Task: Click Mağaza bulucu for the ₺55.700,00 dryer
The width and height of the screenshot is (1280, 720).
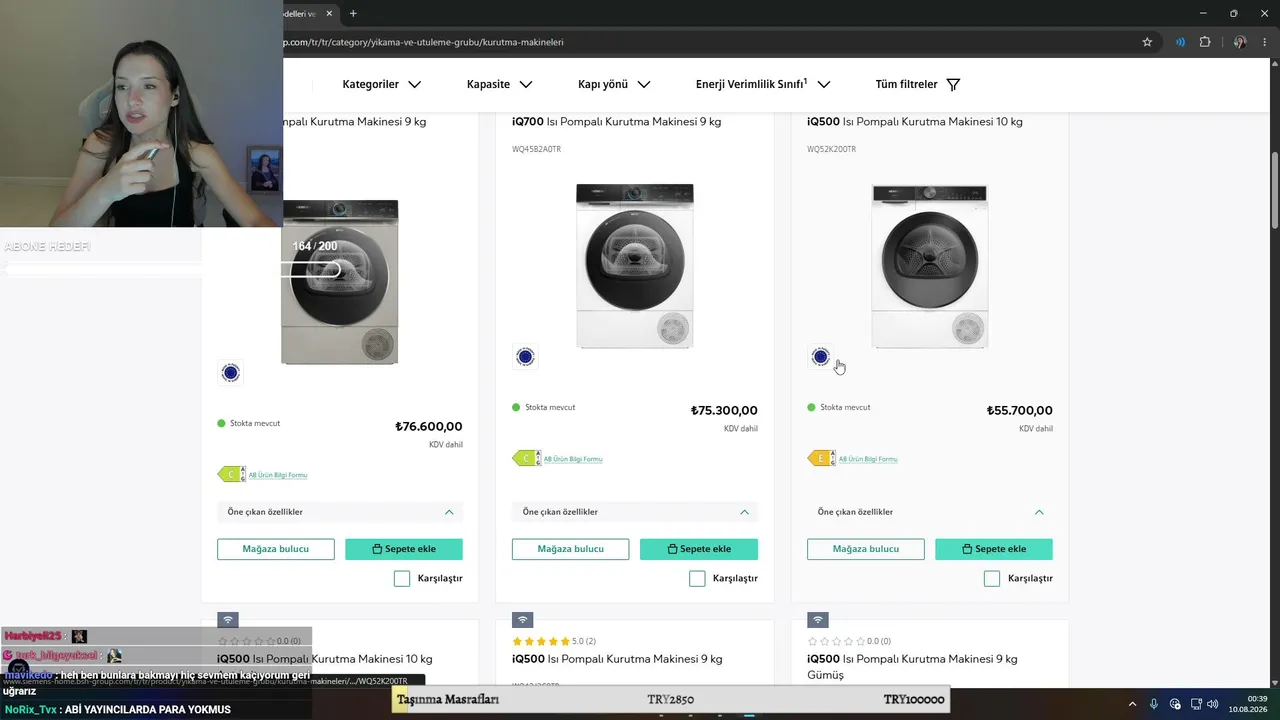Action: 866,549
